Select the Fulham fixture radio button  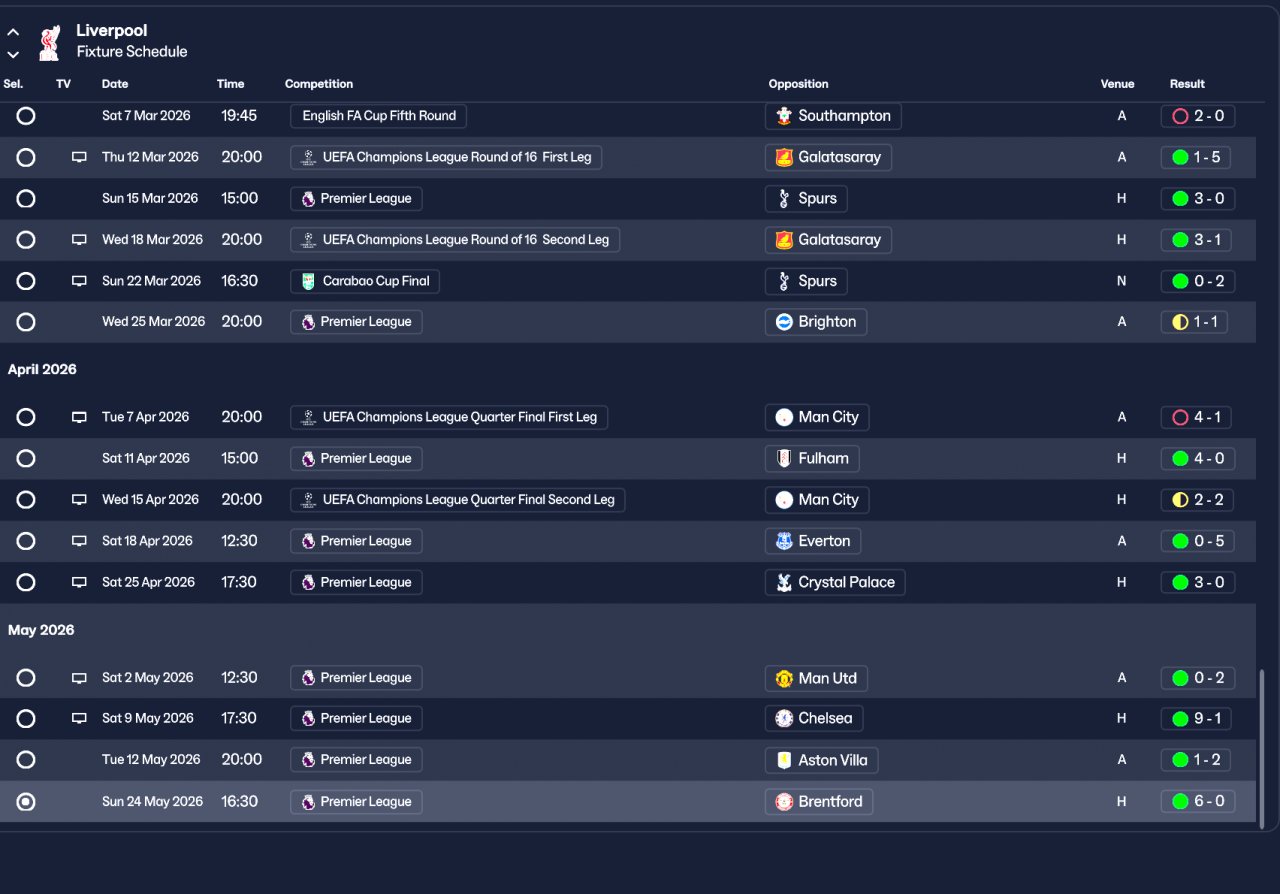[x=26, y=458]
